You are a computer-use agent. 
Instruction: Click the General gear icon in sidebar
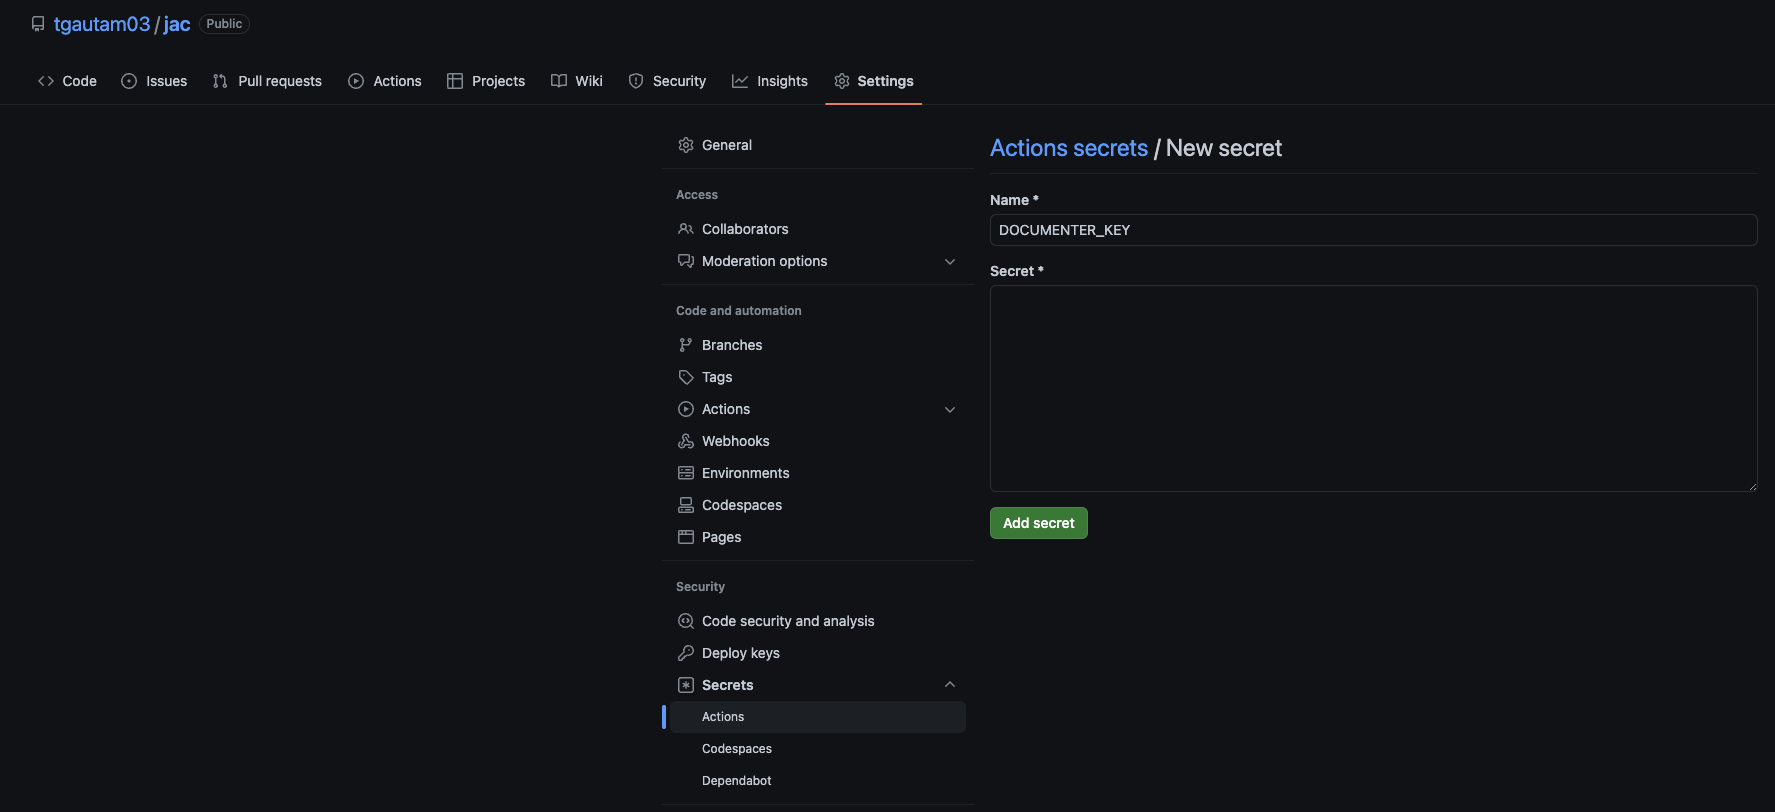pyautogui.click(x=686, y=145)
